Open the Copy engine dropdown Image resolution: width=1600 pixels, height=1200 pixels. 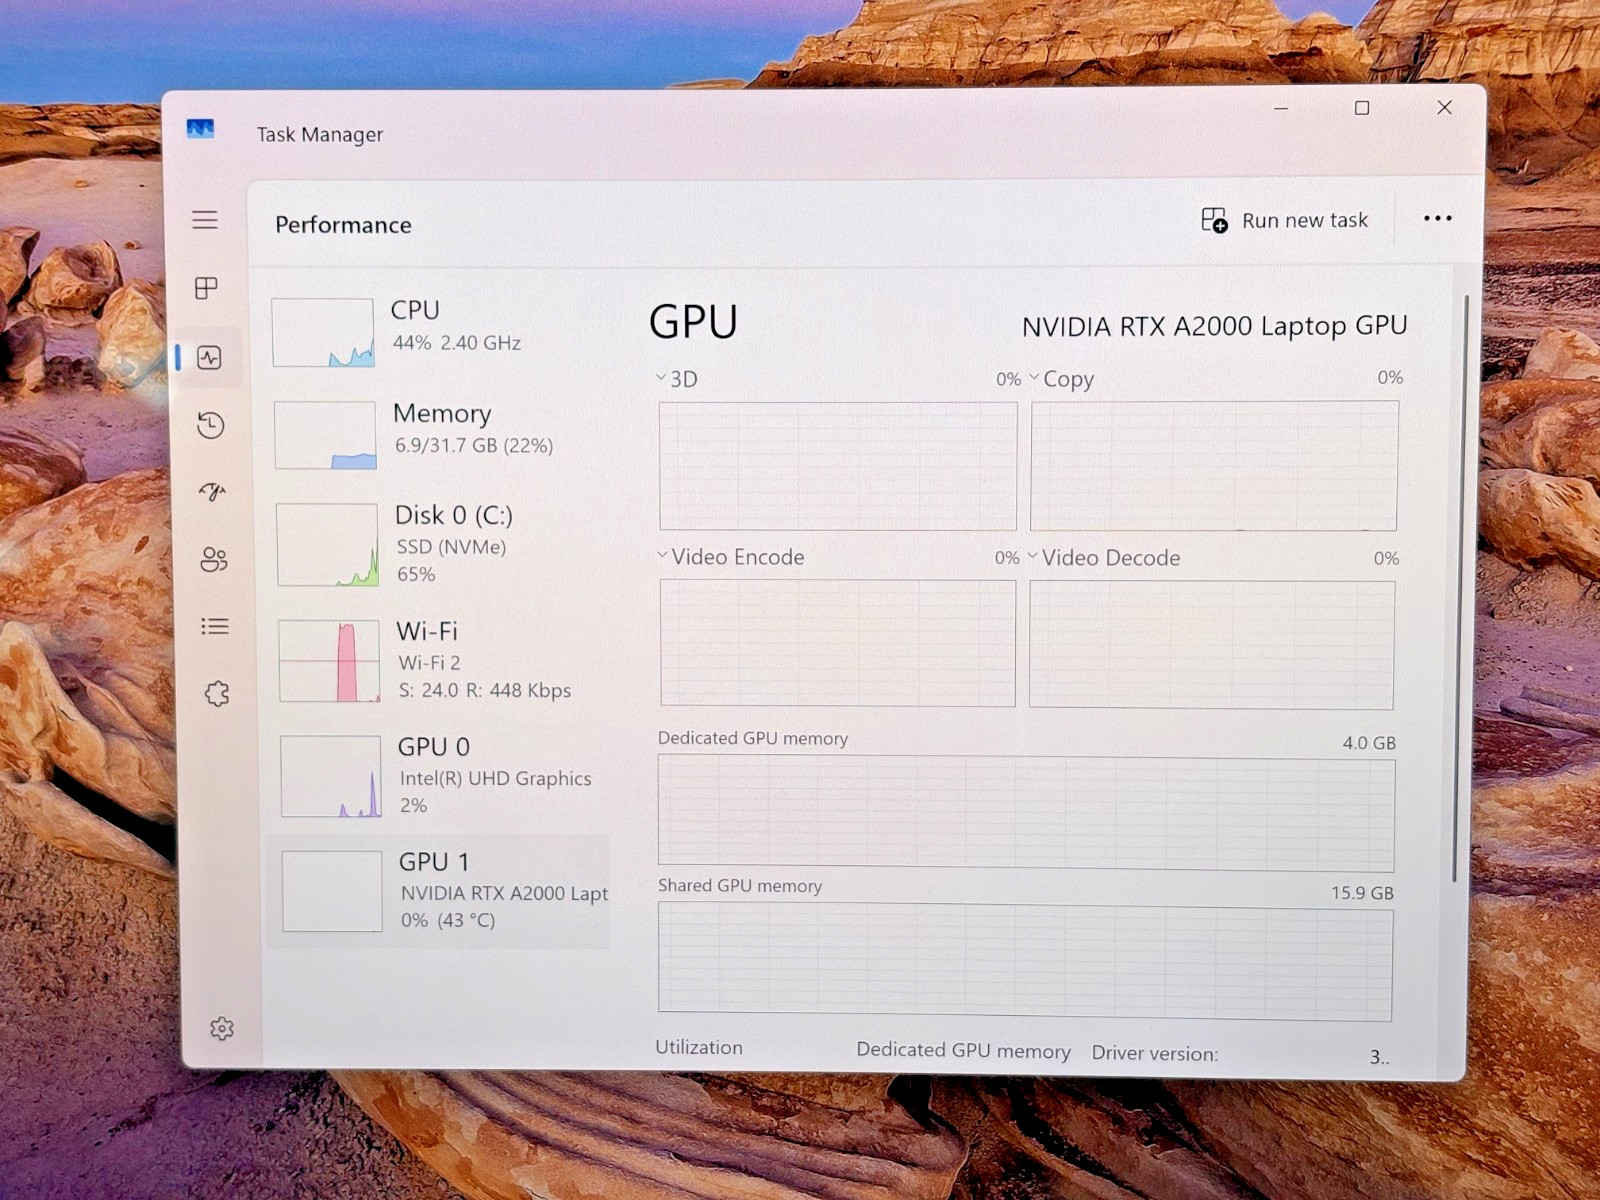pos(1061,379)
